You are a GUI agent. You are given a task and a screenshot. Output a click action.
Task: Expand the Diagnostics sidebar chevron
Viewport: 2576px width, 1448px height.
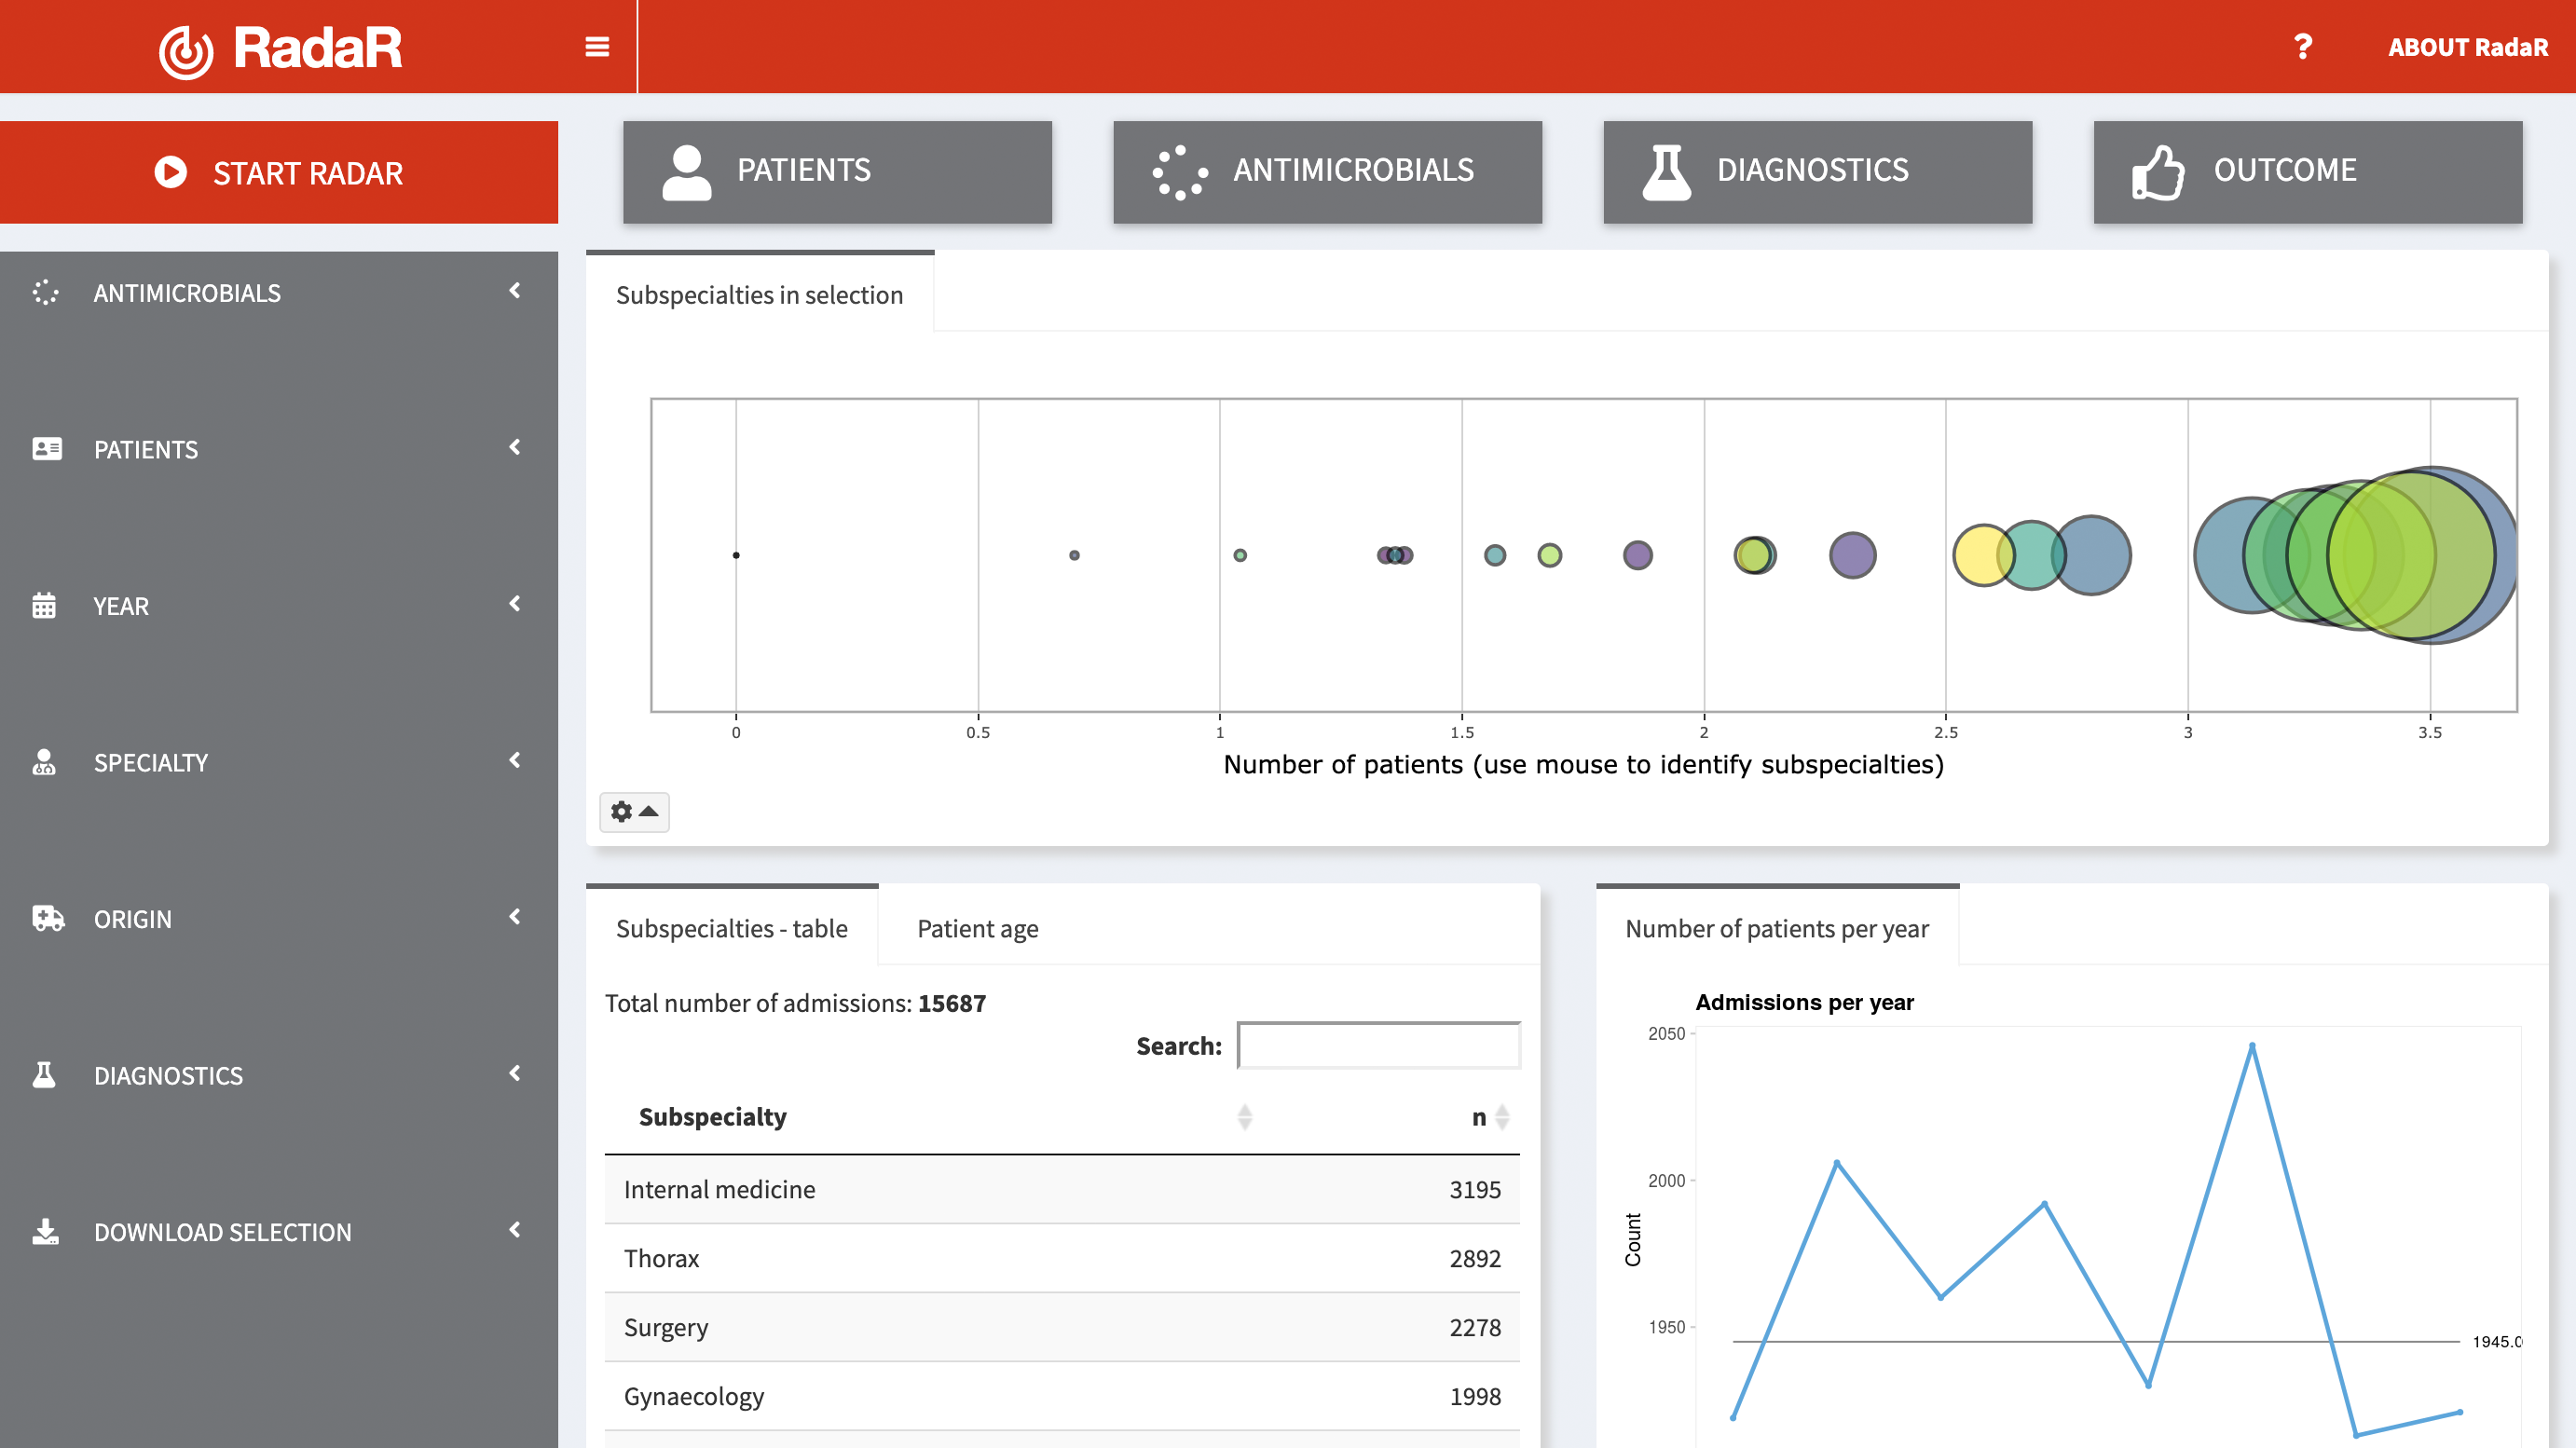point(514,1073)
